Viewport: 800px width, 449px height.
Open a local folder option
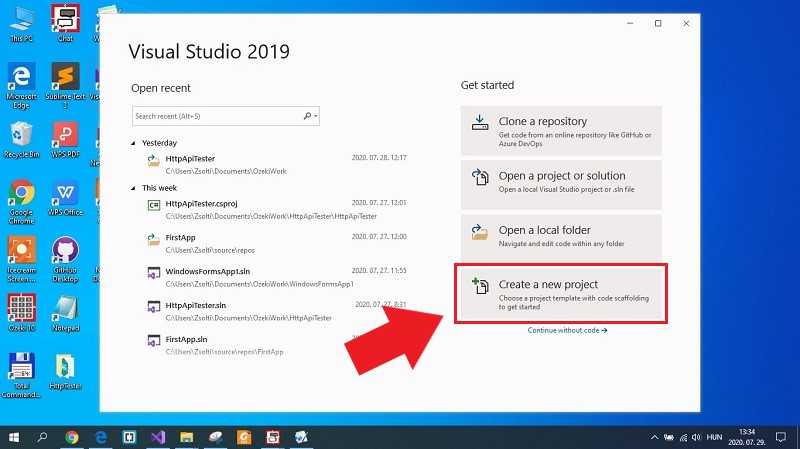pos(561,239)
